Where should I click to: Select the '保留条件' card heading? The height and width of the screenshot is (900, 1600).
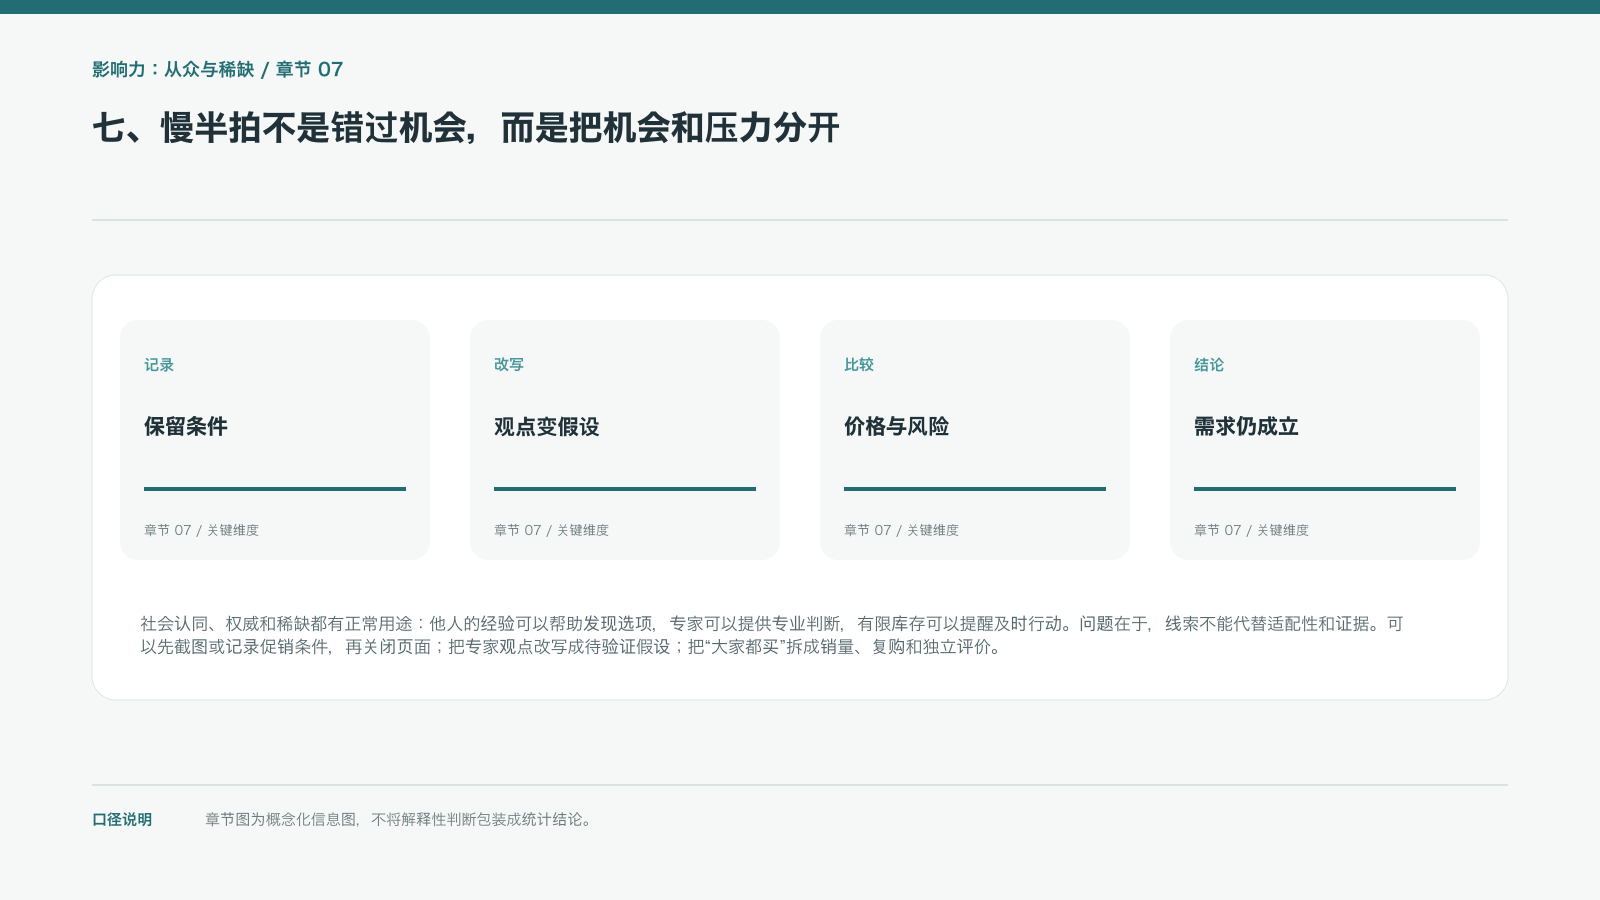coord(186,426)
